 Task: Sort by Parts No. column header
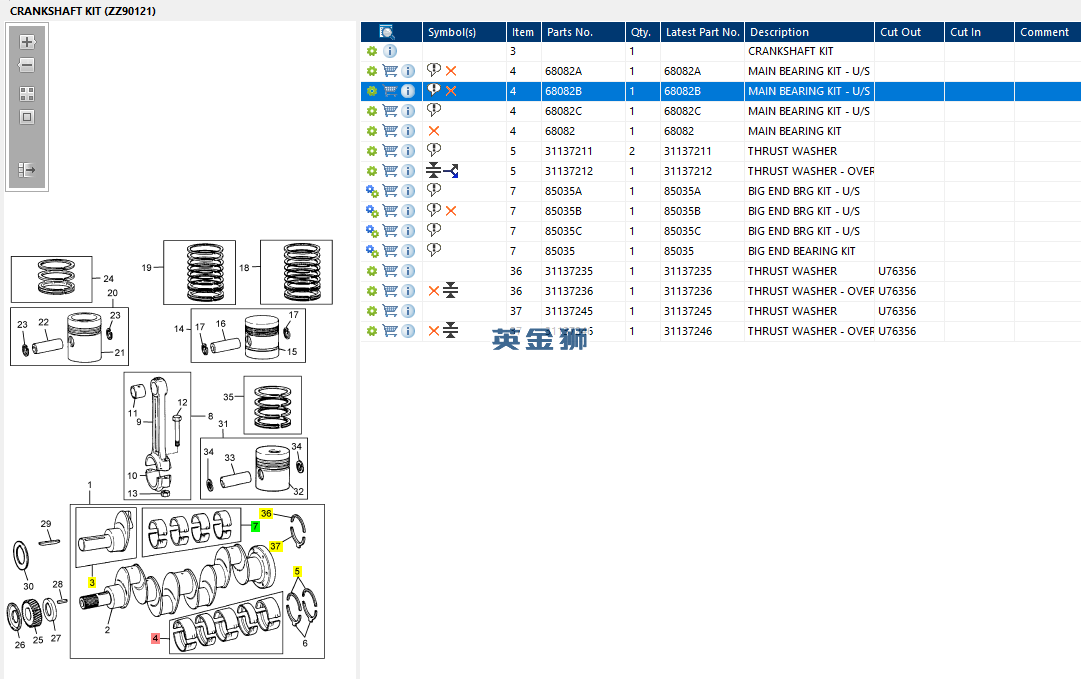coord(570,32)
